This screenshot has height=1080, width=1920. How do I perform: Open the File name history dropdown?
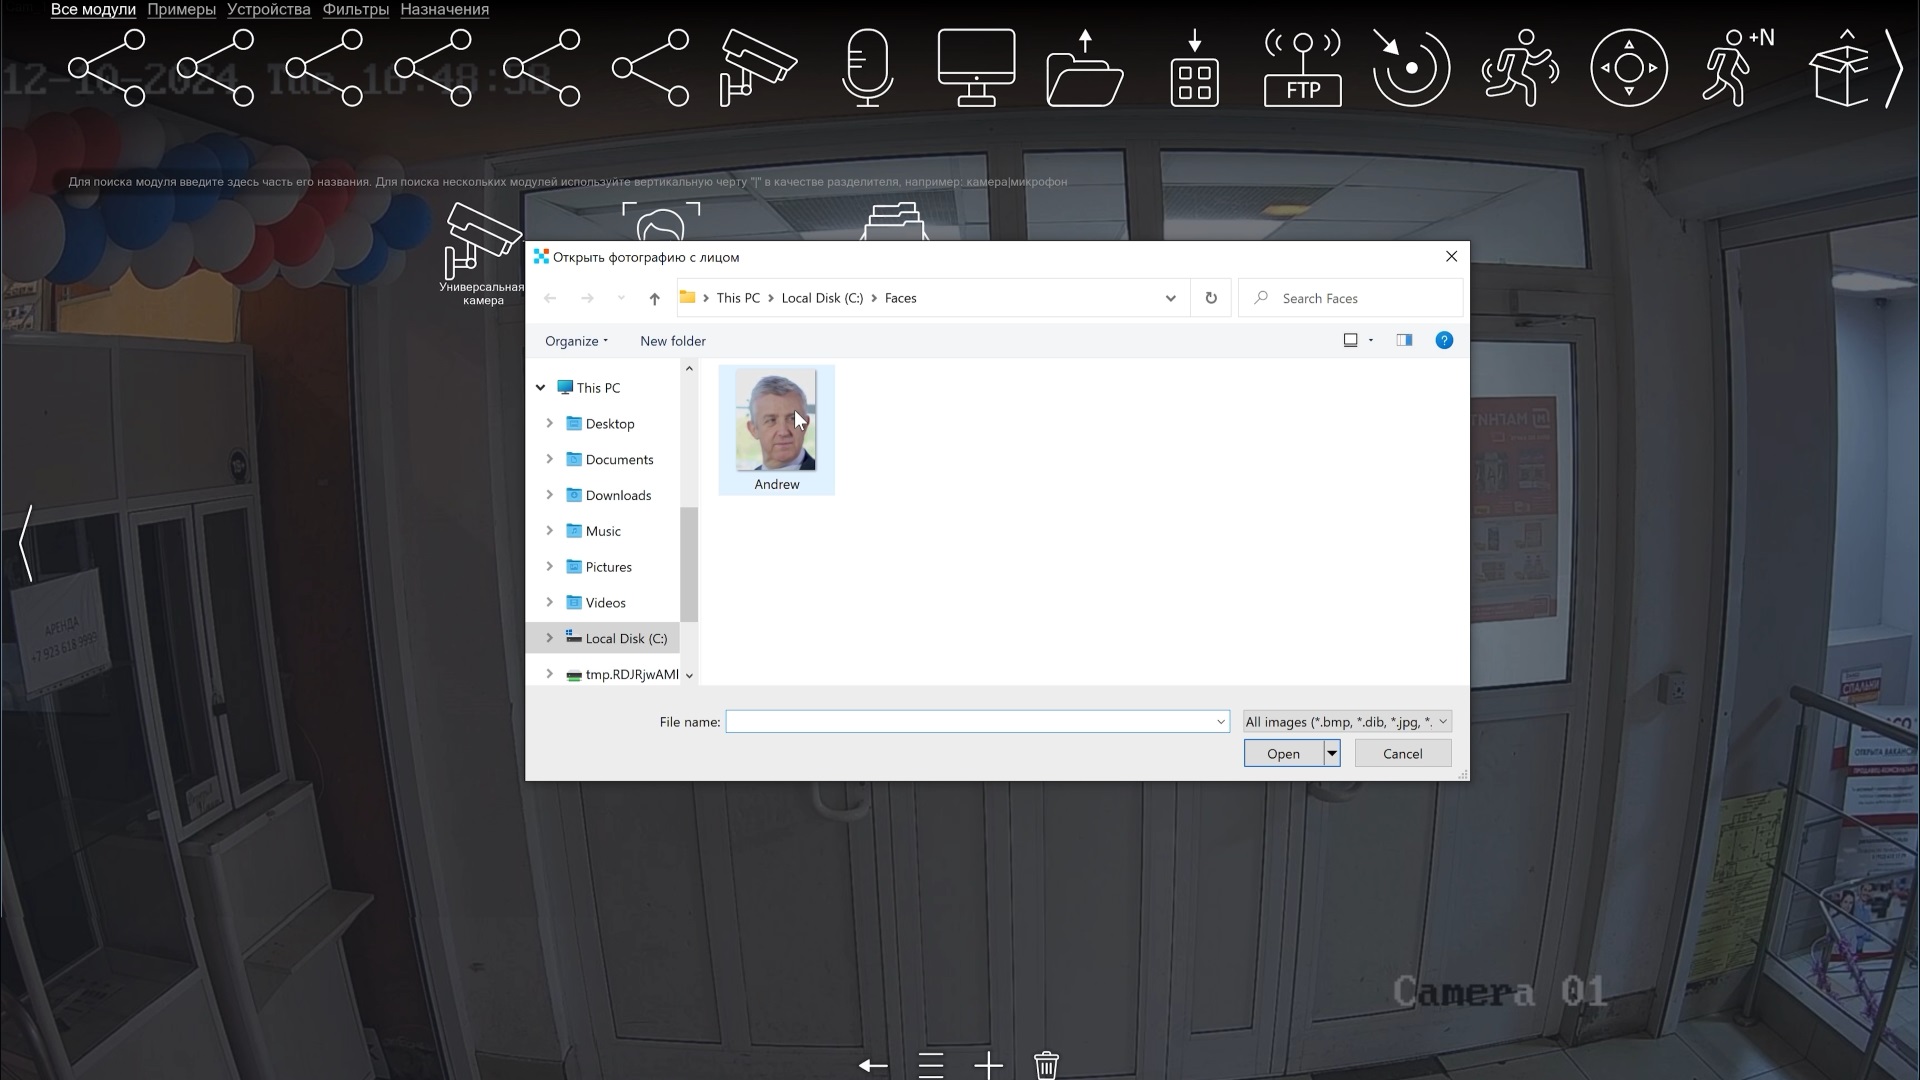pos(1221,722)
